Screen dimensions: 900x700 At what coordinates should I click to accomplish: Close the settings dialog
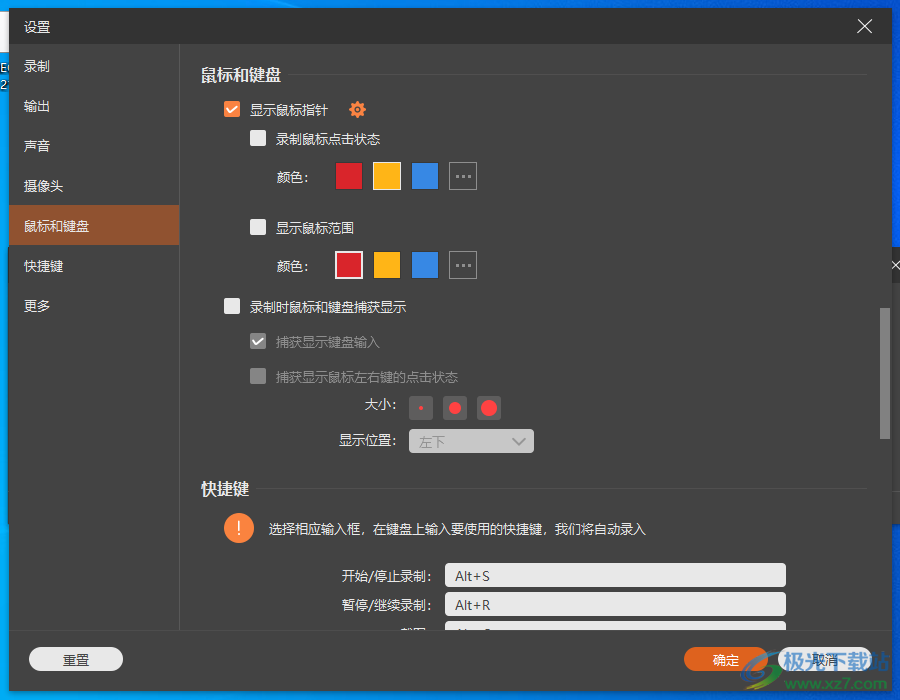tap(864, 26)
